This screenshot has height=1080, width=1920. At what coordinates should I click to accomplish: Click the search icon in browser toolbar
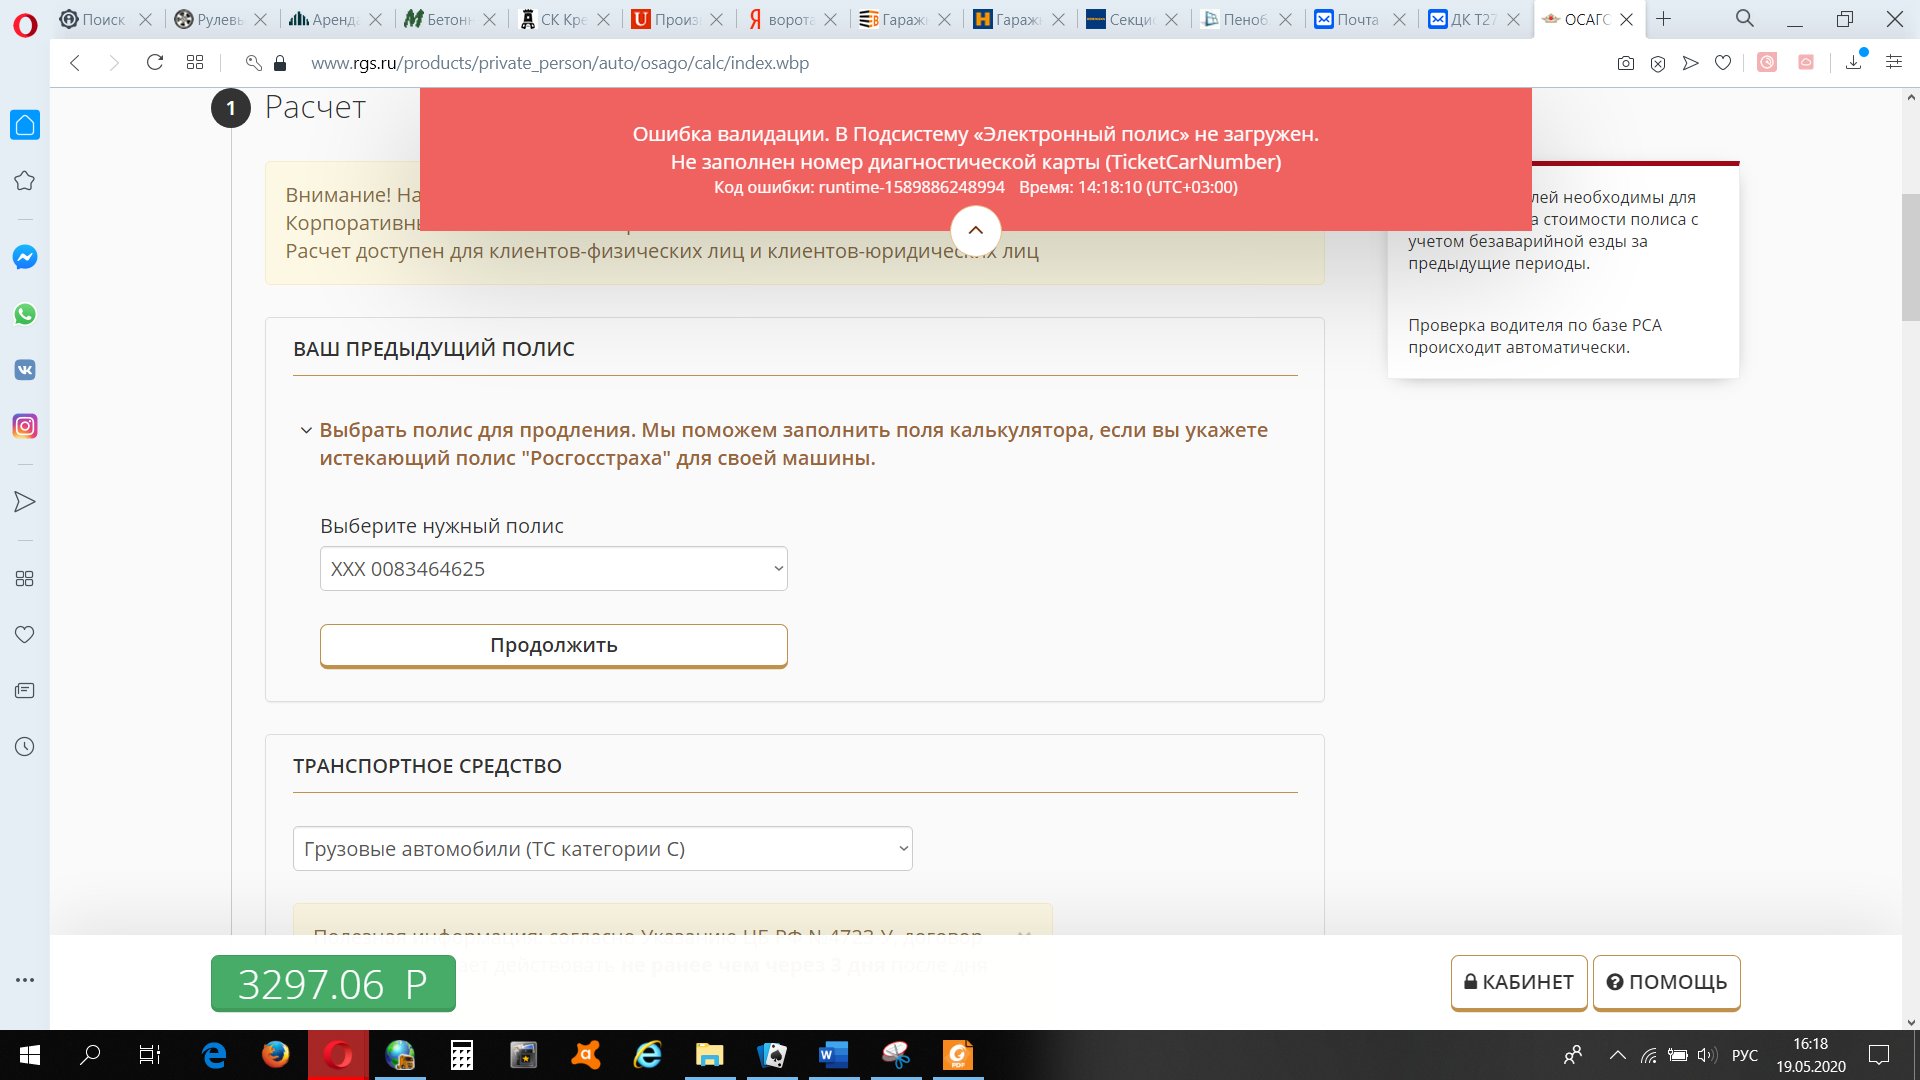click(x=1745, y=18)
